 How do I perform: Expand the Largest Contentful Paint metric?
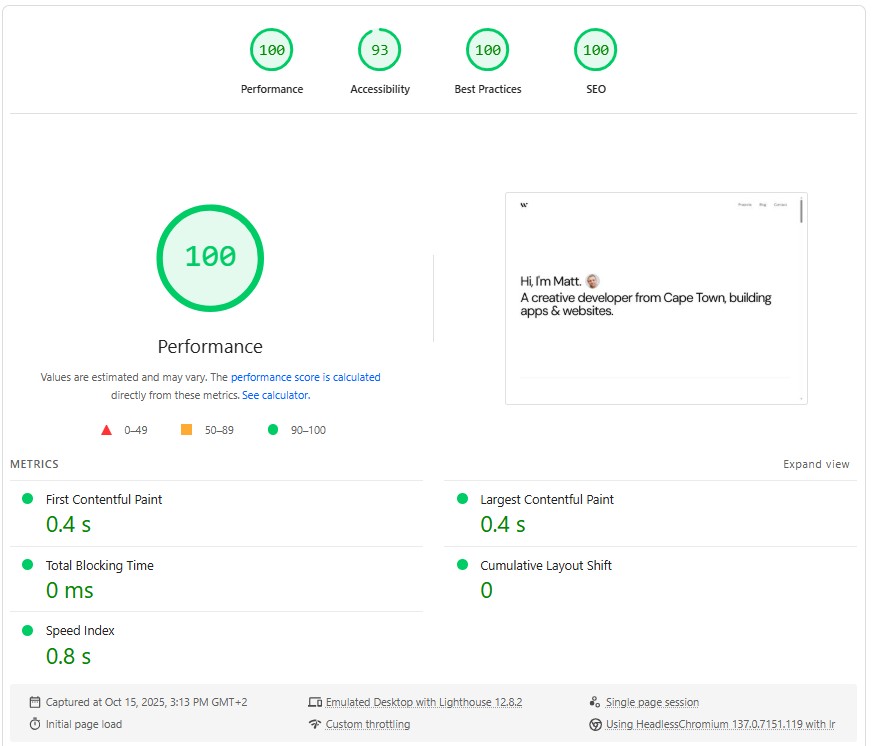point(547,499)
